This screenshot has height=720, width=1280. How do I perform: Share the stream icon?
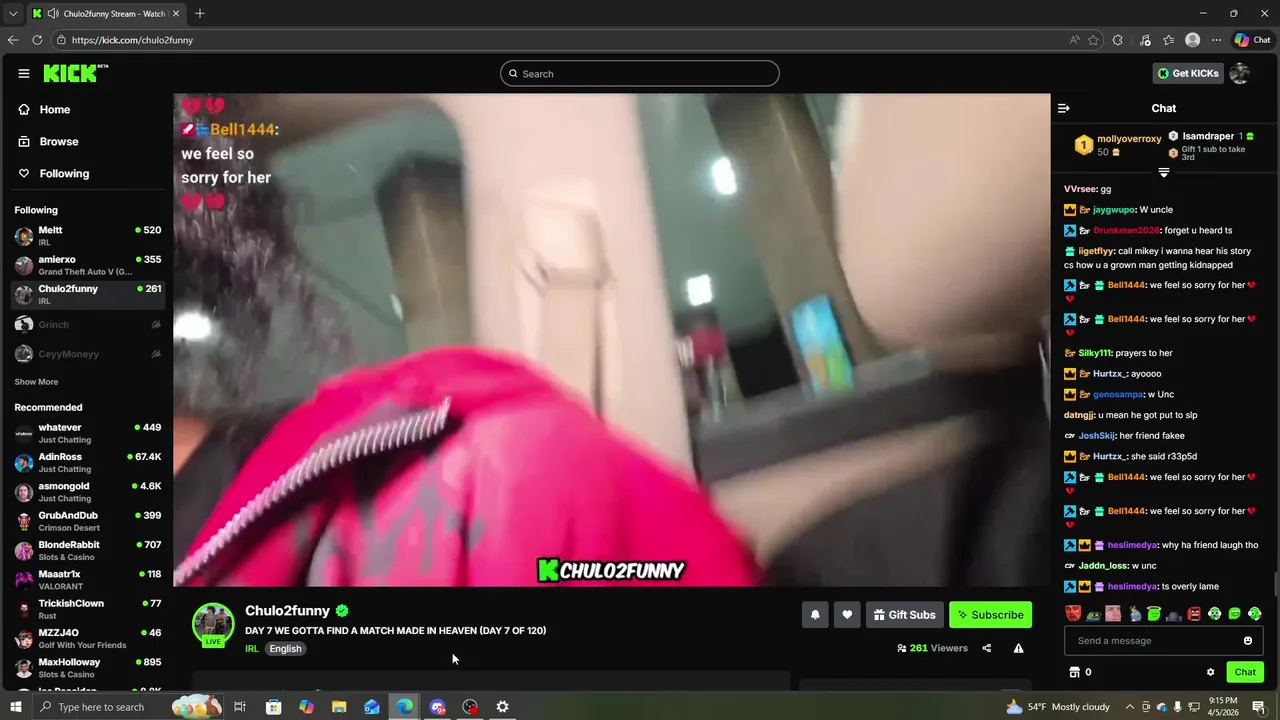(x=987, y=648)
